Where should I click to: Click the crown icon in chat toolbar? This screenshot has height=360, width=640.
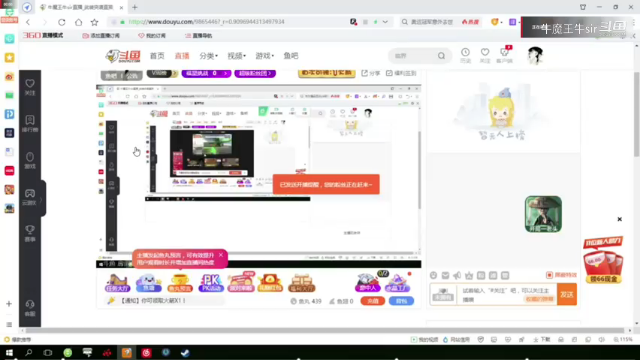tap(469, 276)
